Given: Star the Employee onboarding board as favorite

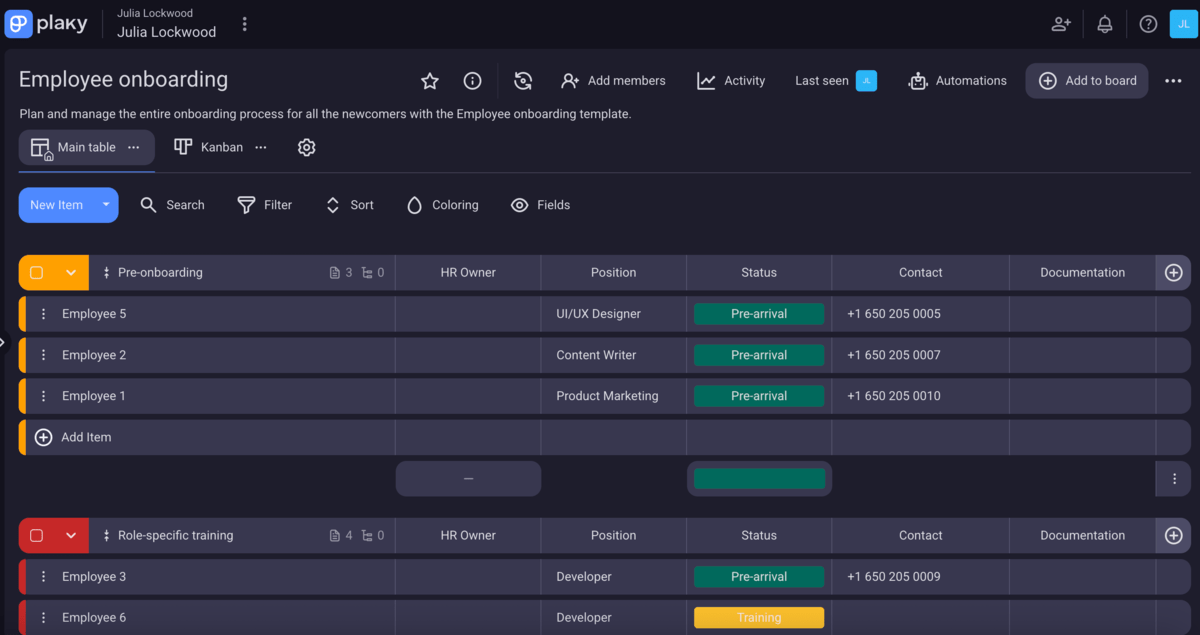Looking at the screenshot, I should click(x=430, y=81).
